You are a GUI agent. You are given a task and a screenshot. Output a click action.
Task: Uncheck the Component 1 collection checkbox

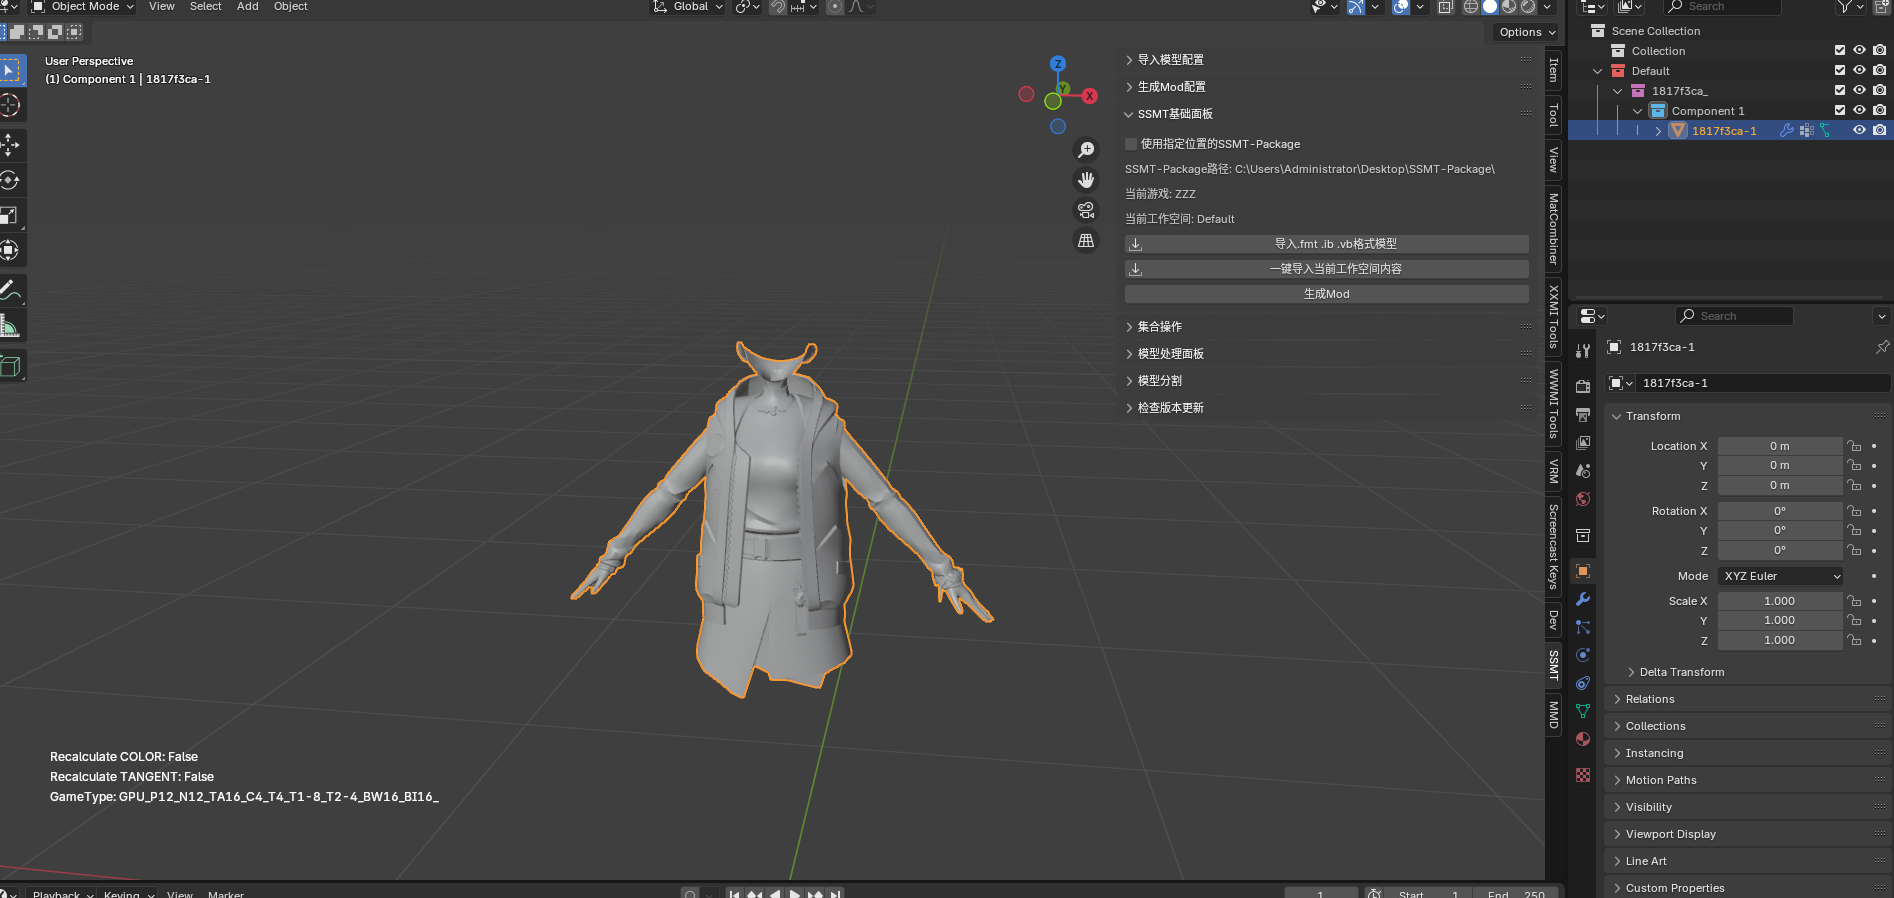1840,111
